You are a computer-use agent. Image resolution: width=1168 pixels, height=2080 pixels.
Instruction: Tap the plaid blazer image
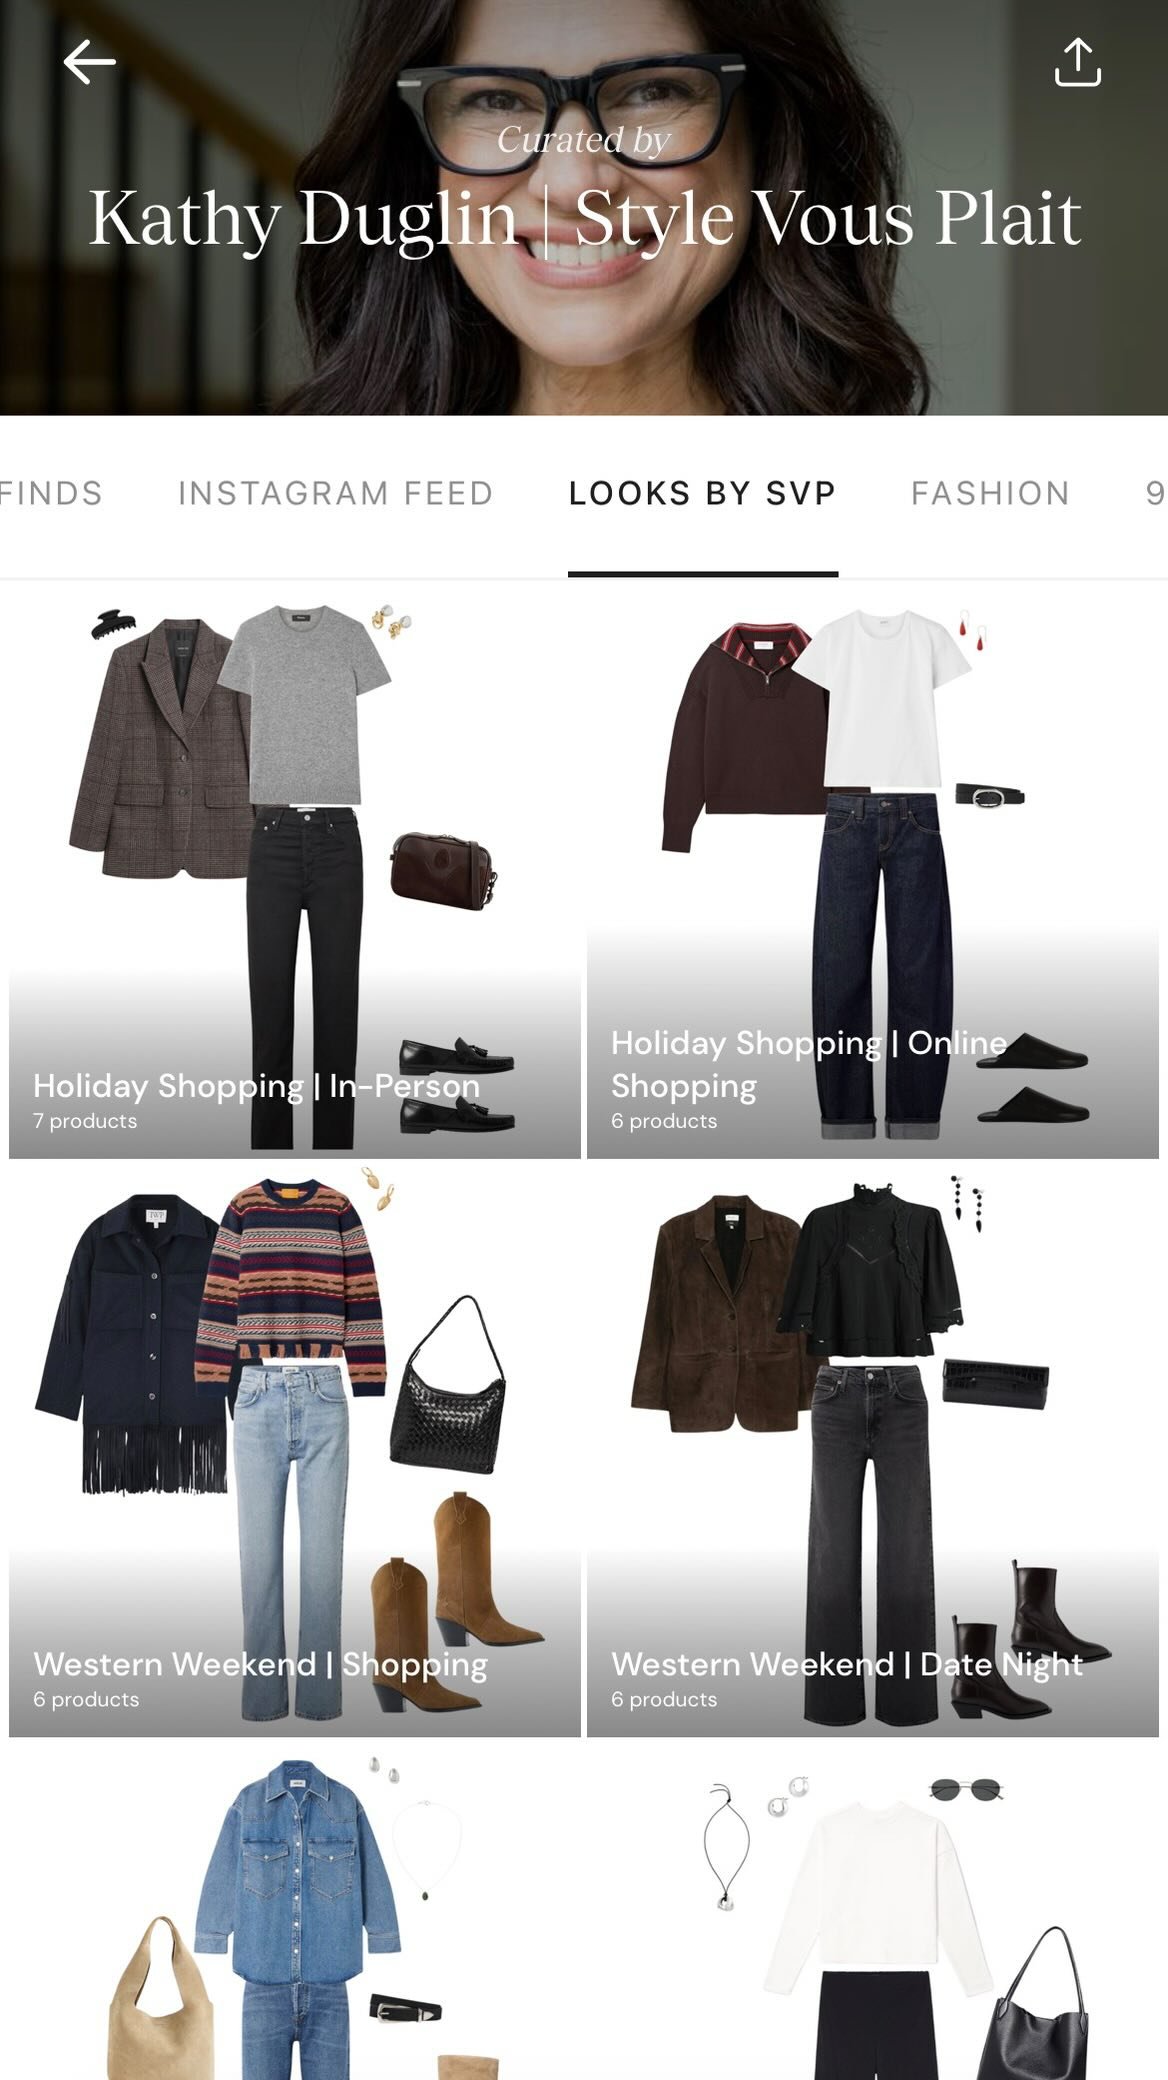[x=160, y=750]
